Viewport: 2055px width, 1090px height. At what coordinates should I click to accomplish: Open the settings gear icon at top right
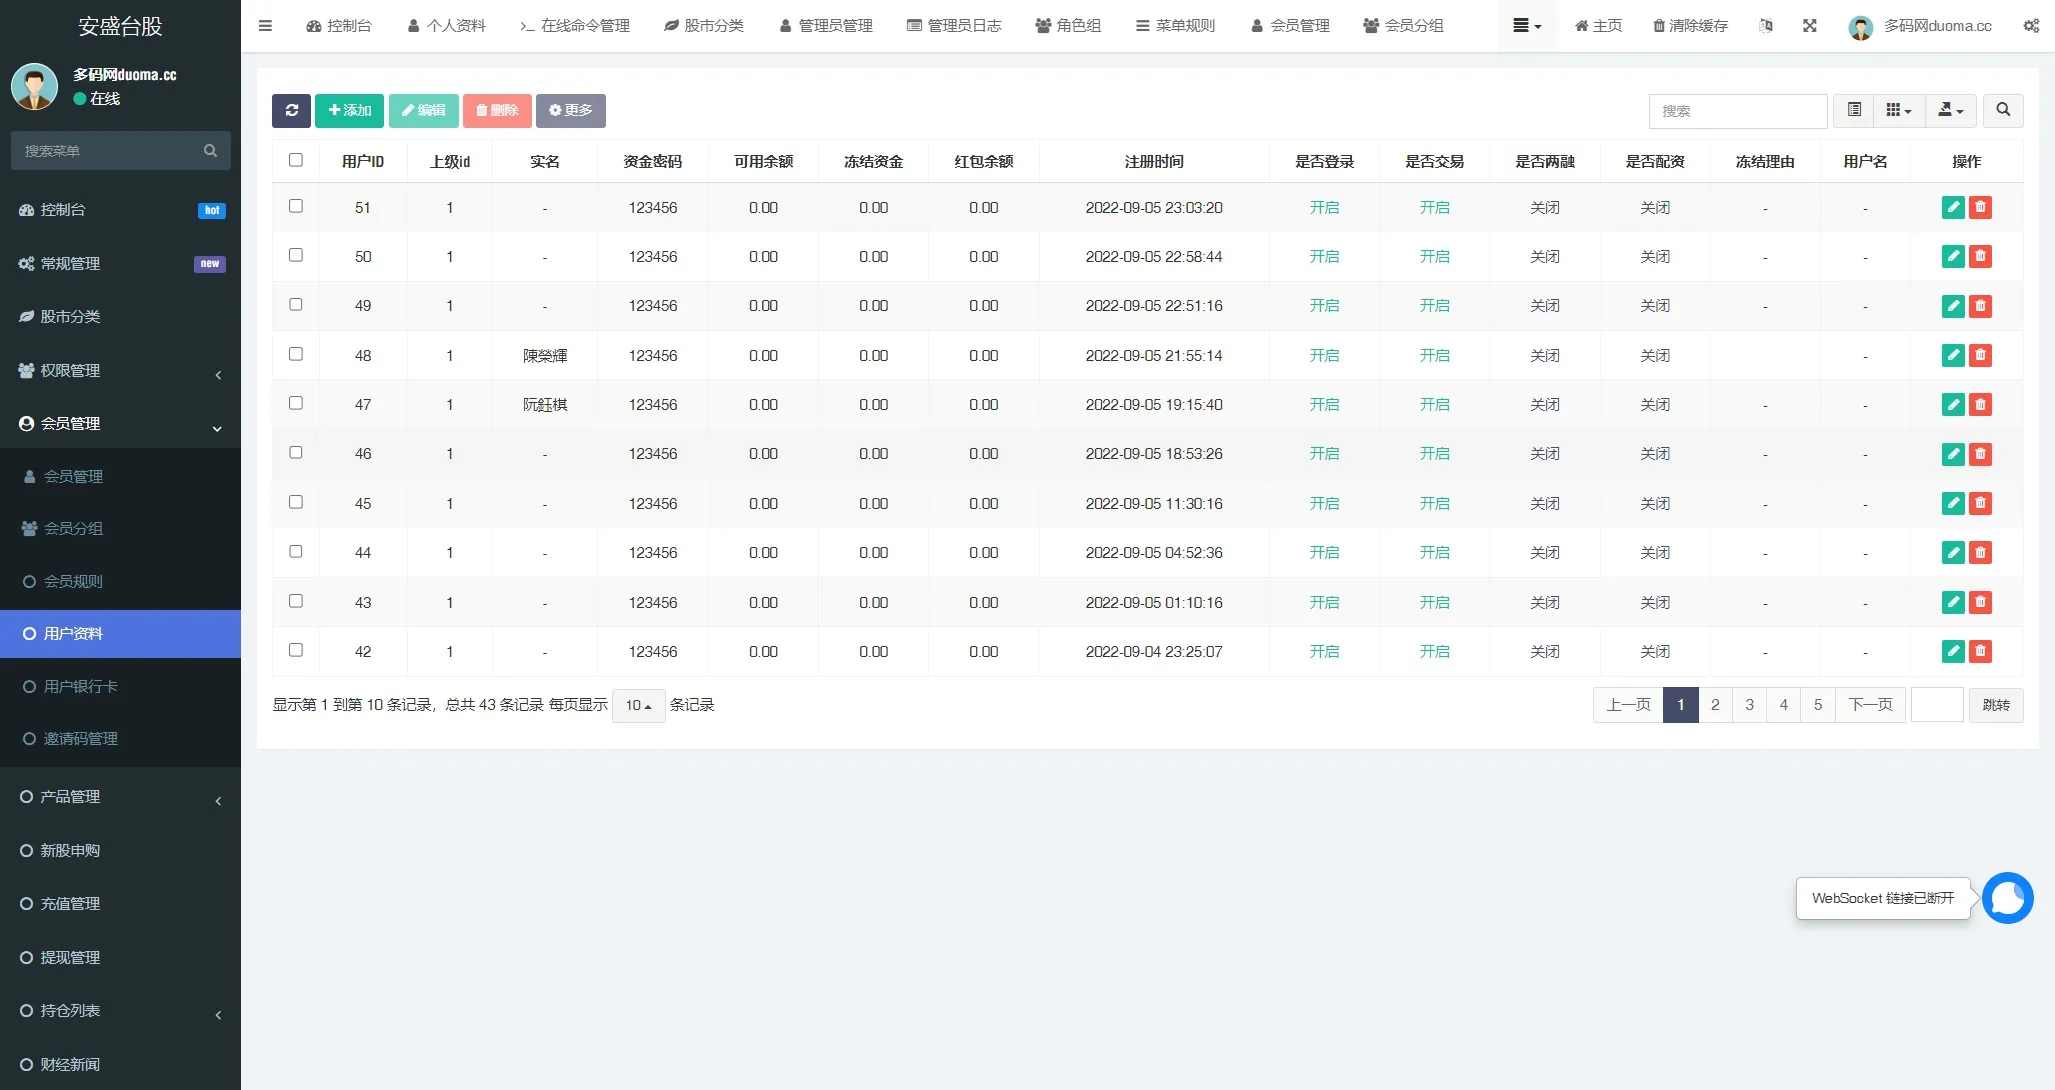[x=2031, y=26]
